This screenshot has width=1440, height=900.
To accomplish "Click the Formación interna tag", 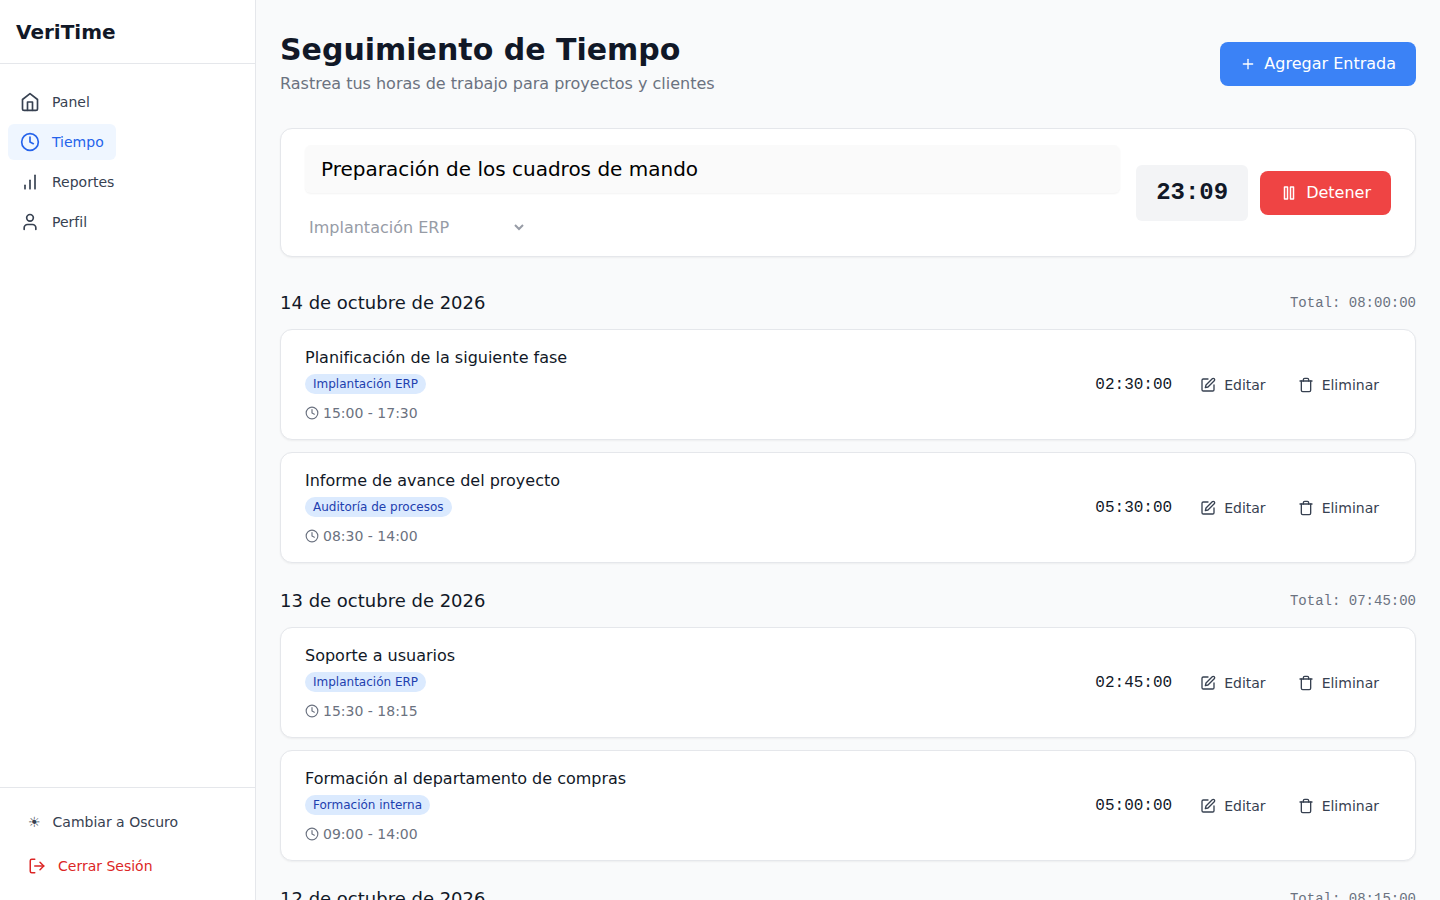I will 367,805.
